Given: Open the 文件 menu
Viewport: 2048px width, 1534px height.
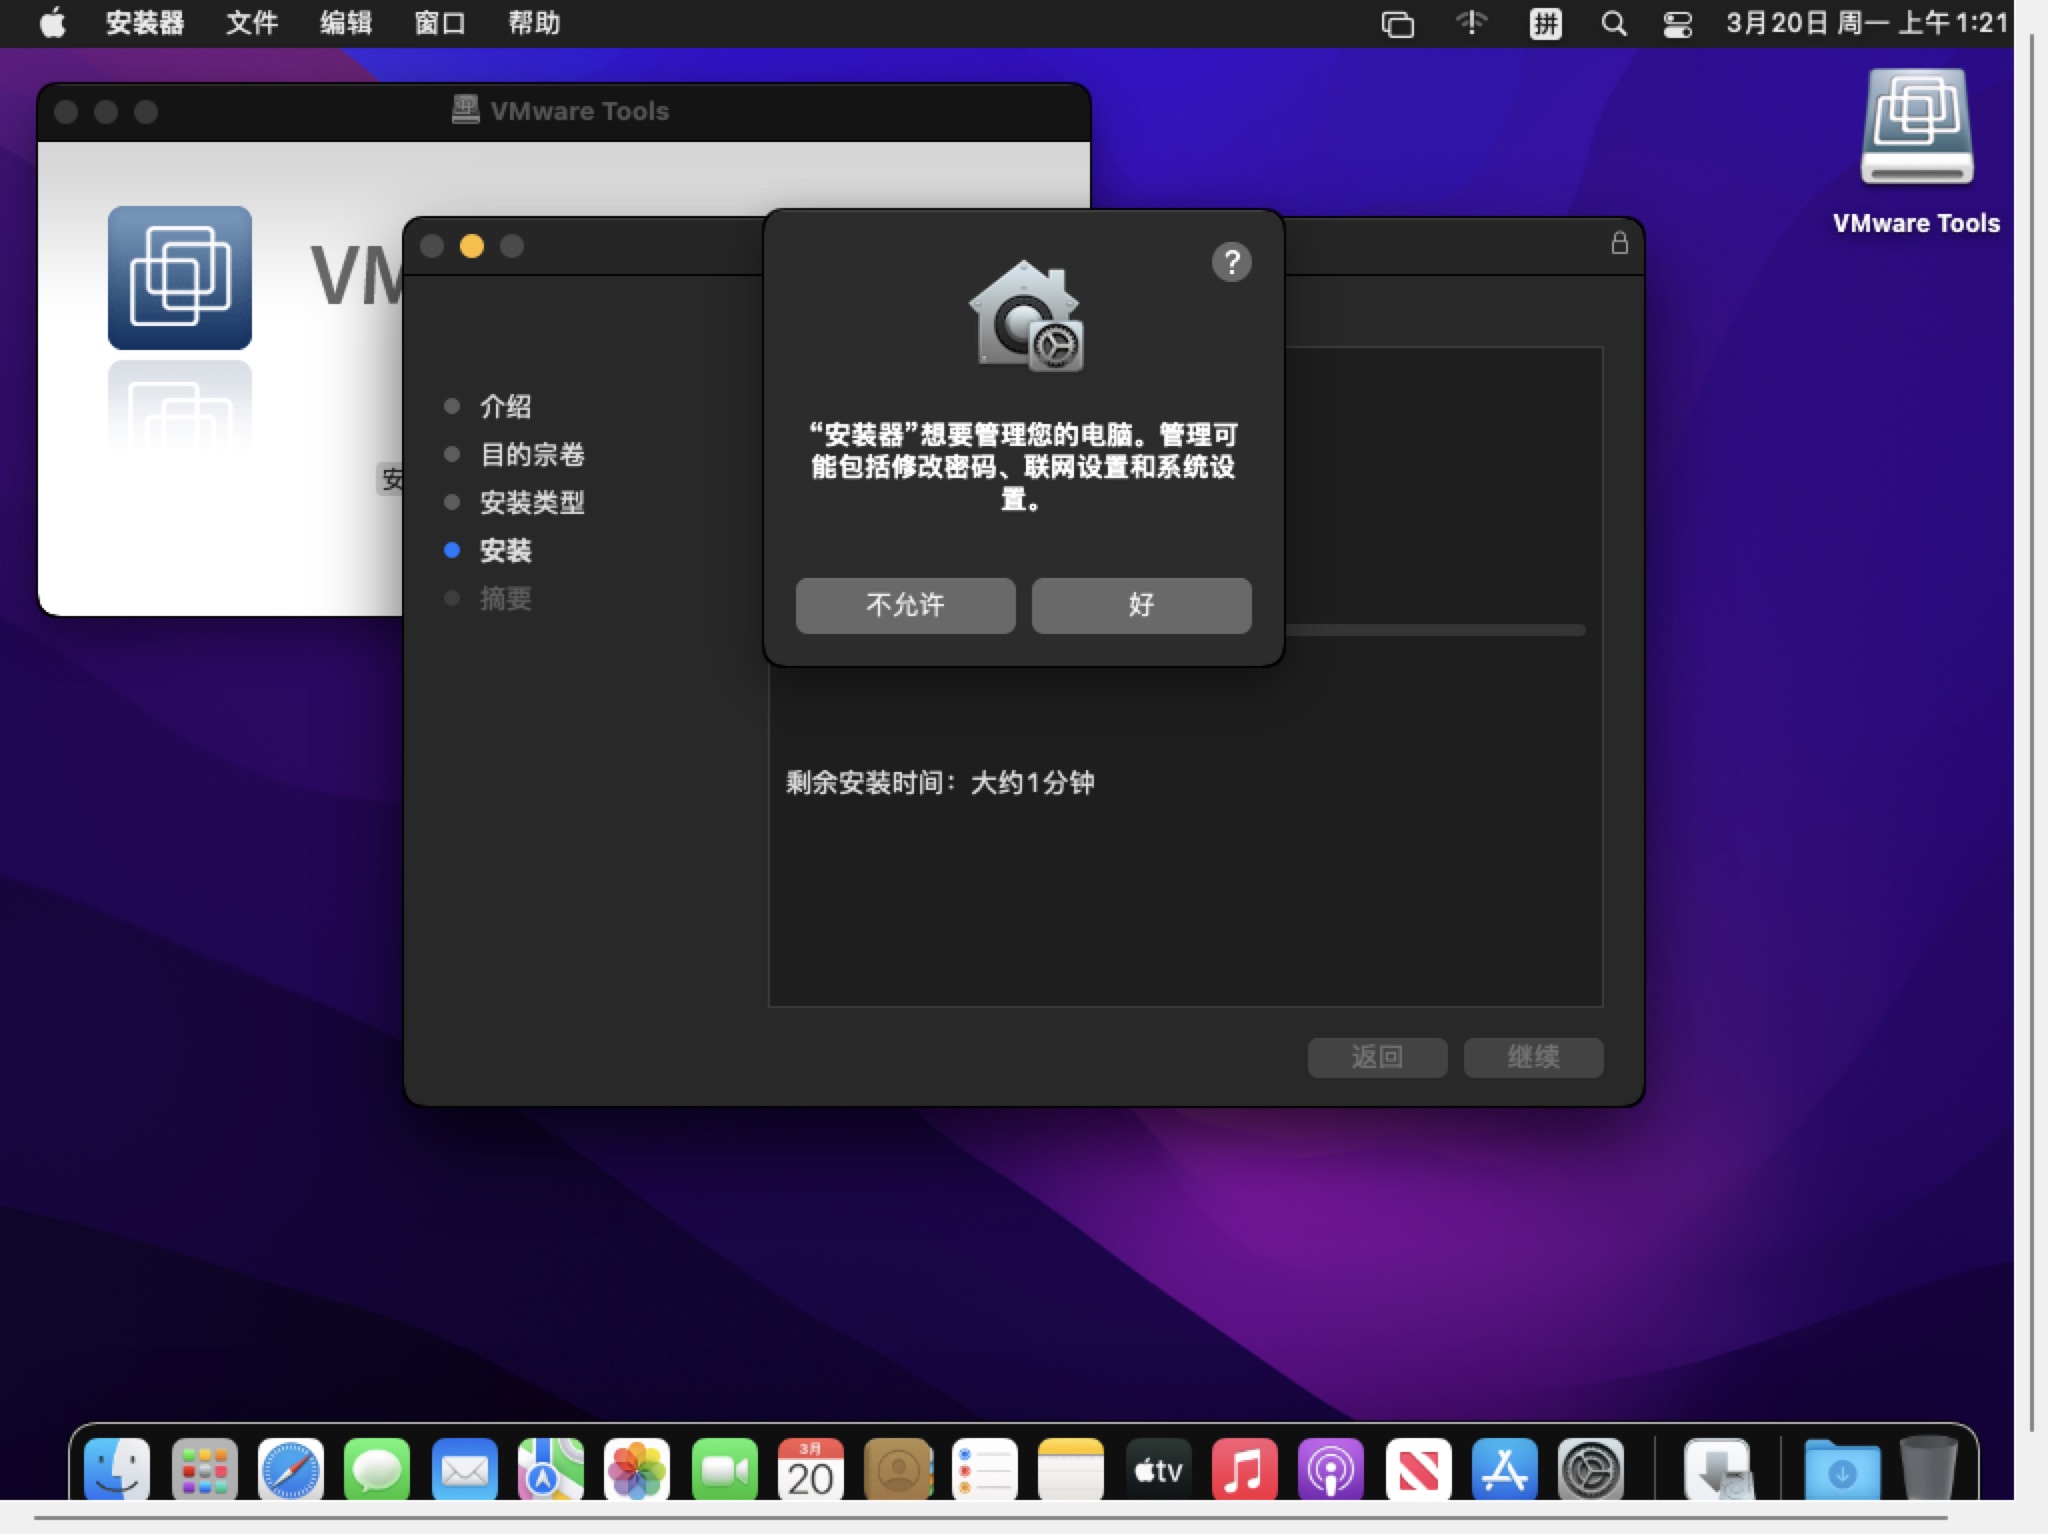Looking at the screenshot, I should (251, 23).
